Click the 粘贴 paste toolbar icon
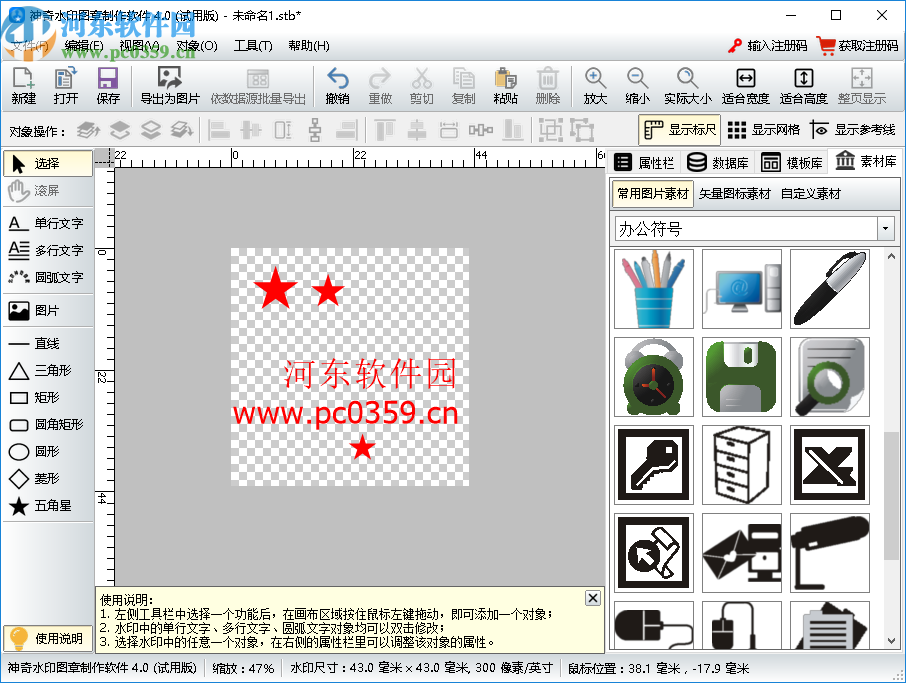The width and height of the screenshot is (906, 683). pos(505,85)
